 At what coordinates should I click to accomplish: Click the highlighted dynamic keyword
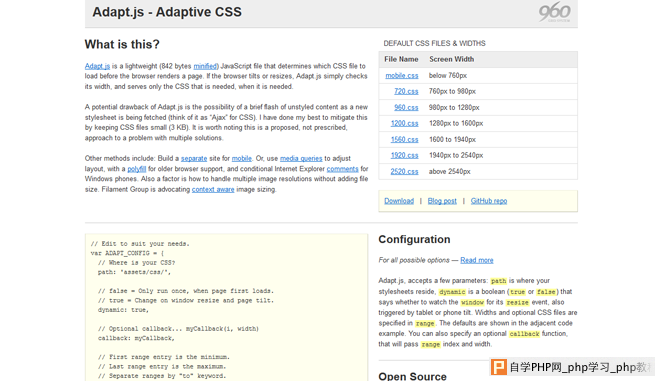click(452, 292)
